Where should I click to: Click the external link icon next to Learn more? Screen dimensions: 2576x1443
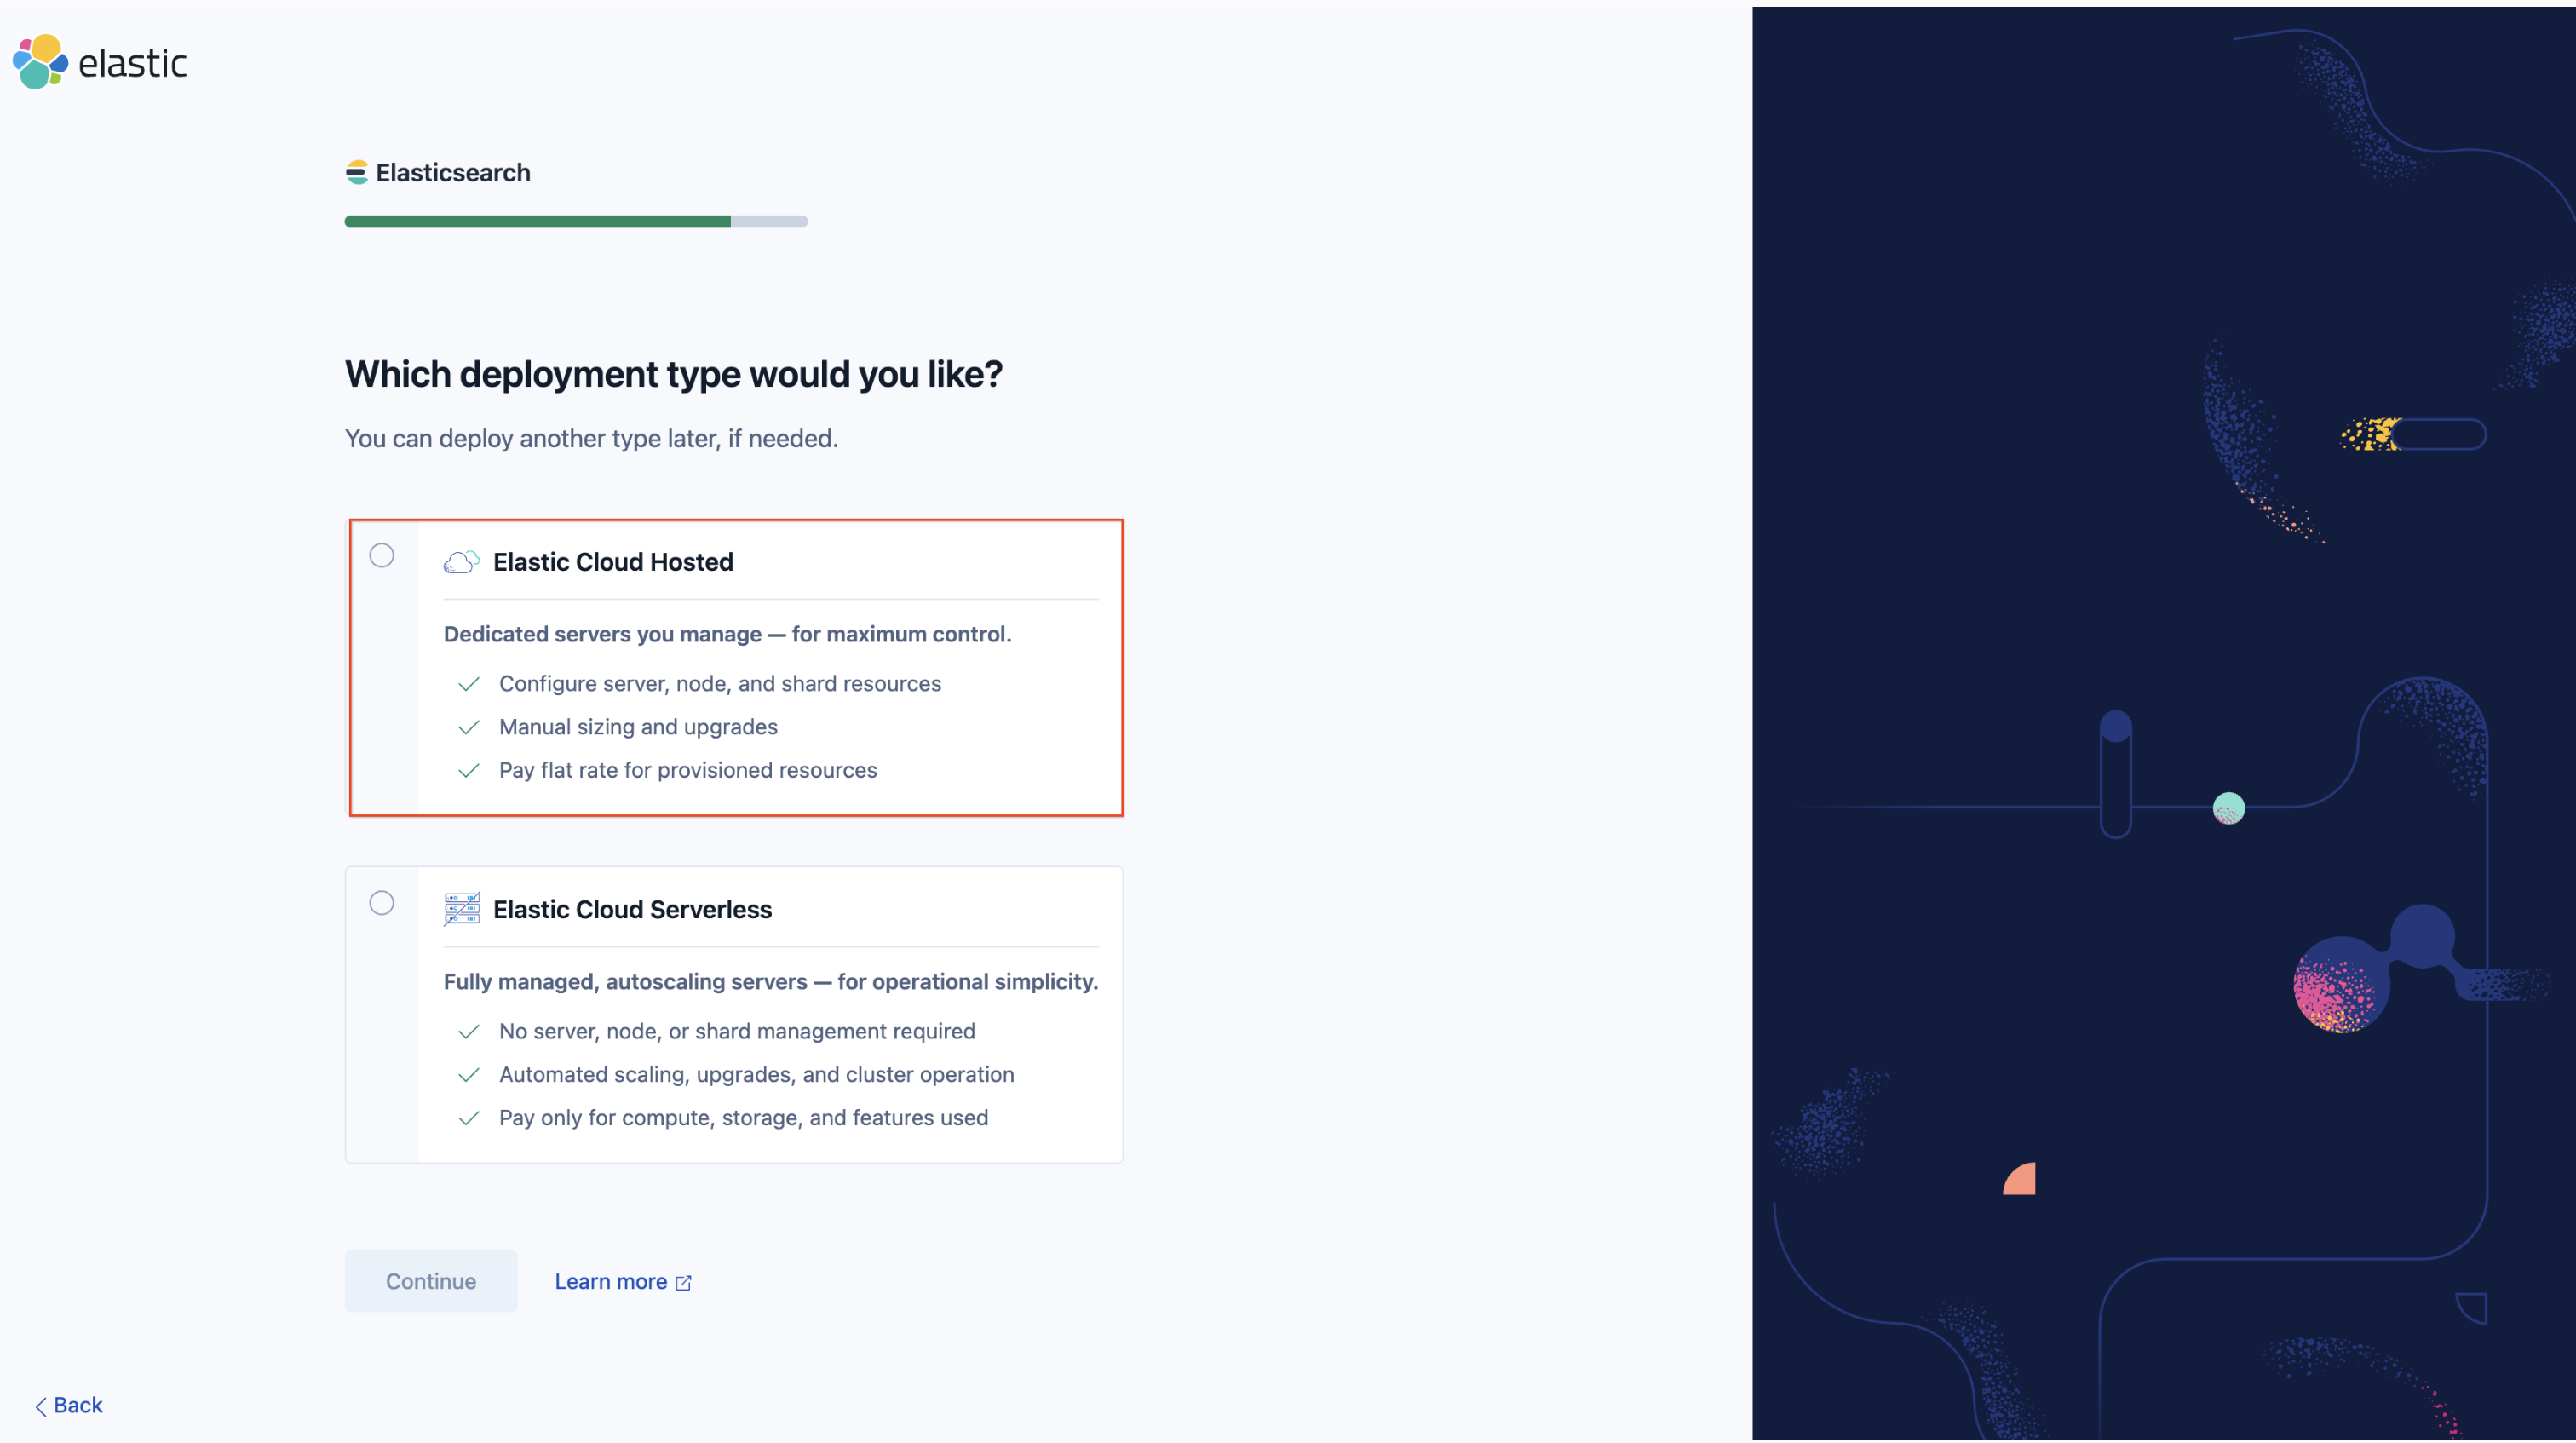click(x=683, y=1282)
